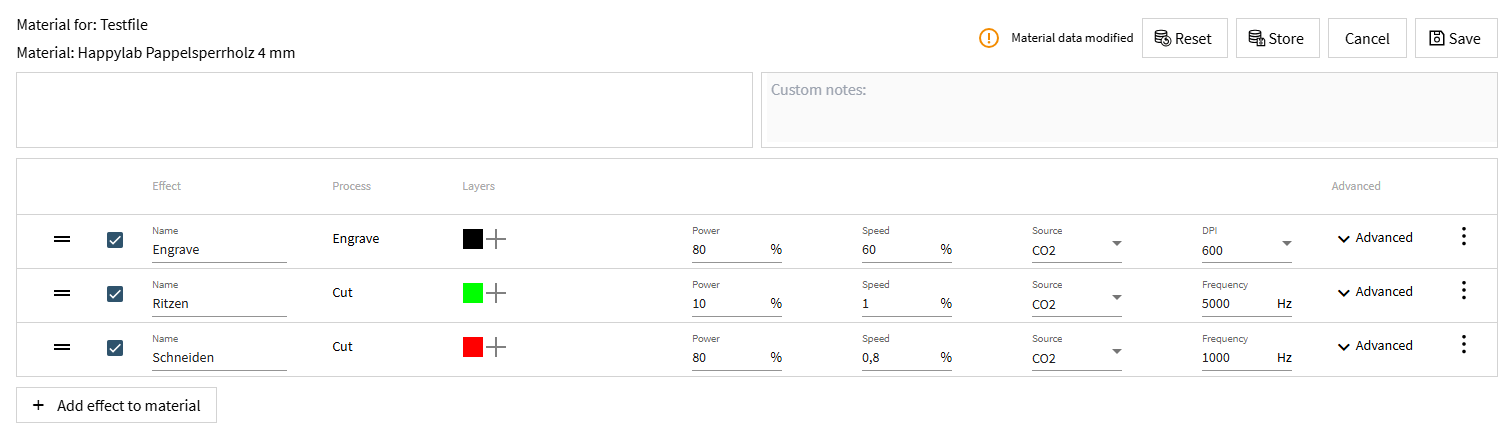Click the Reset button
The width and height of the screenshot is (1509, 430).
pos(1183,38)
